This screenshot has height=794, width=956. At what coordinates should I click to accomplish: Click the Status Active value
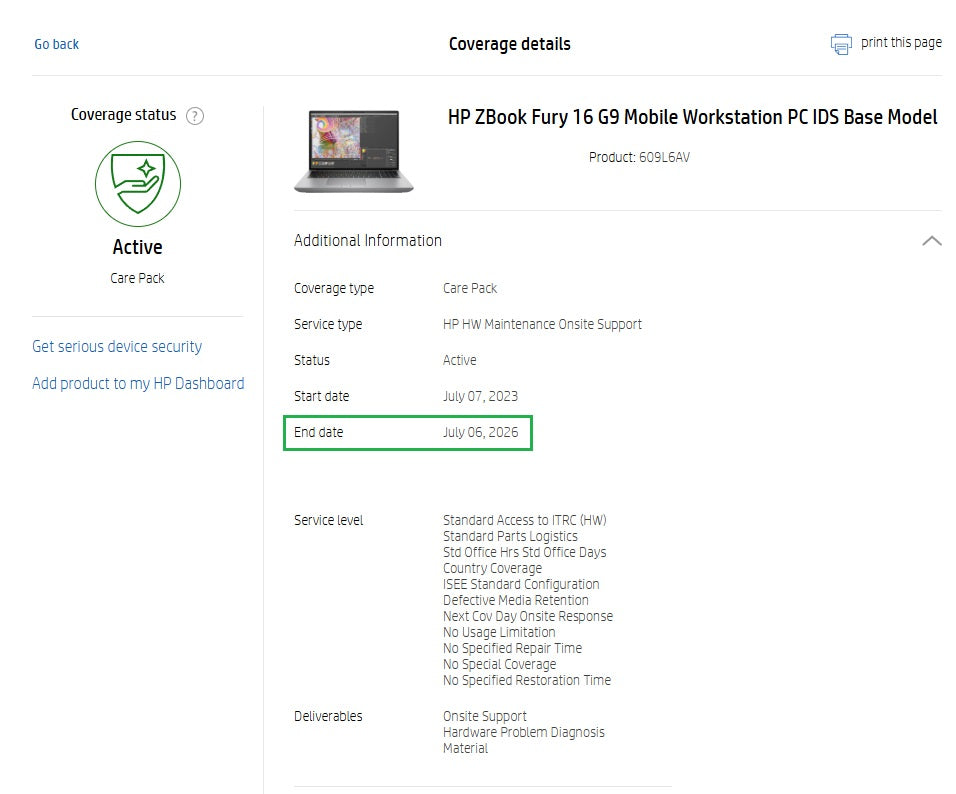pos(459,360)
